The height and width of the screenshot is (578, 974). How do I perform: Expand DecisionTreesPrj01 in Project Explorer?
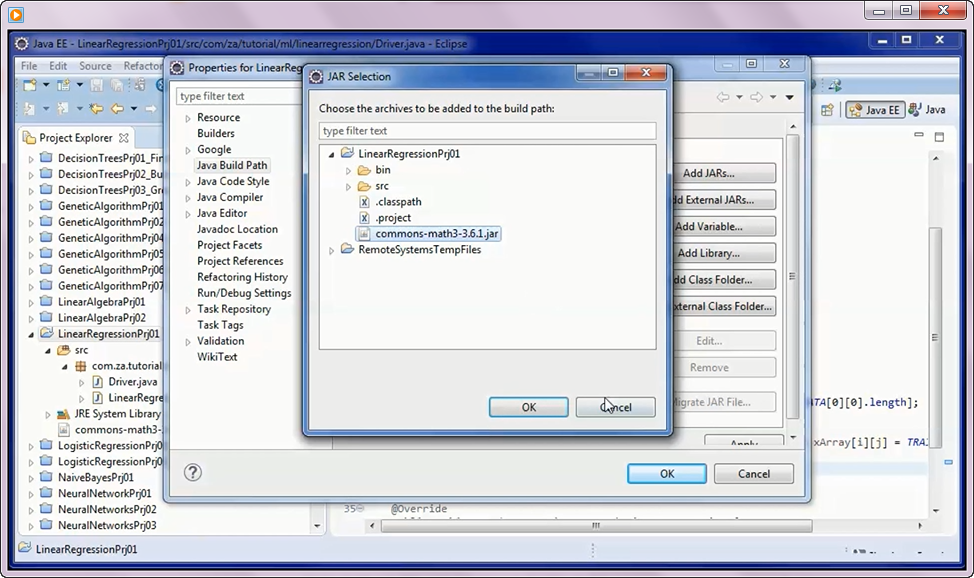(30, 159)
